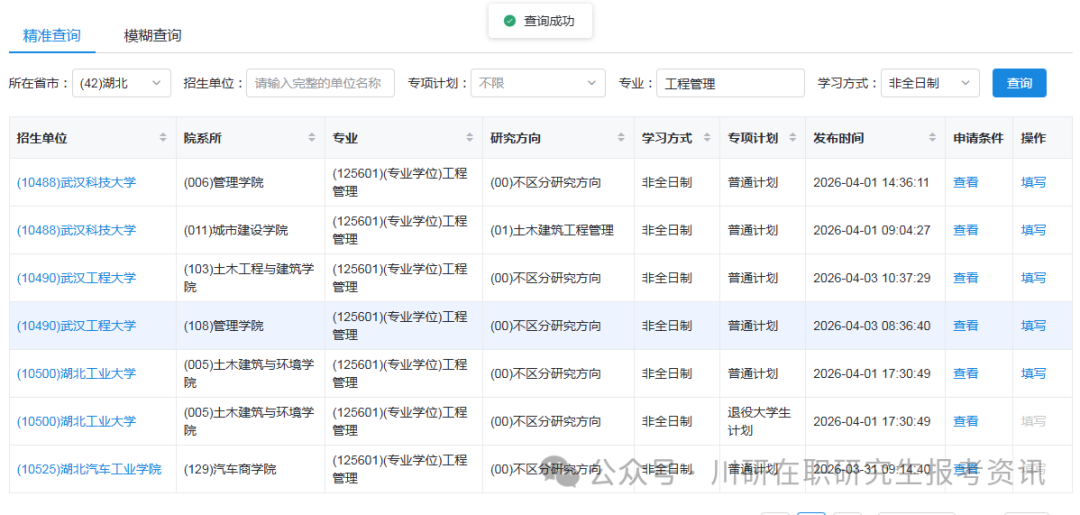Sort by the 招生单位 column sort arrows
The image size is (1080, 515).
tap(163, 138)
